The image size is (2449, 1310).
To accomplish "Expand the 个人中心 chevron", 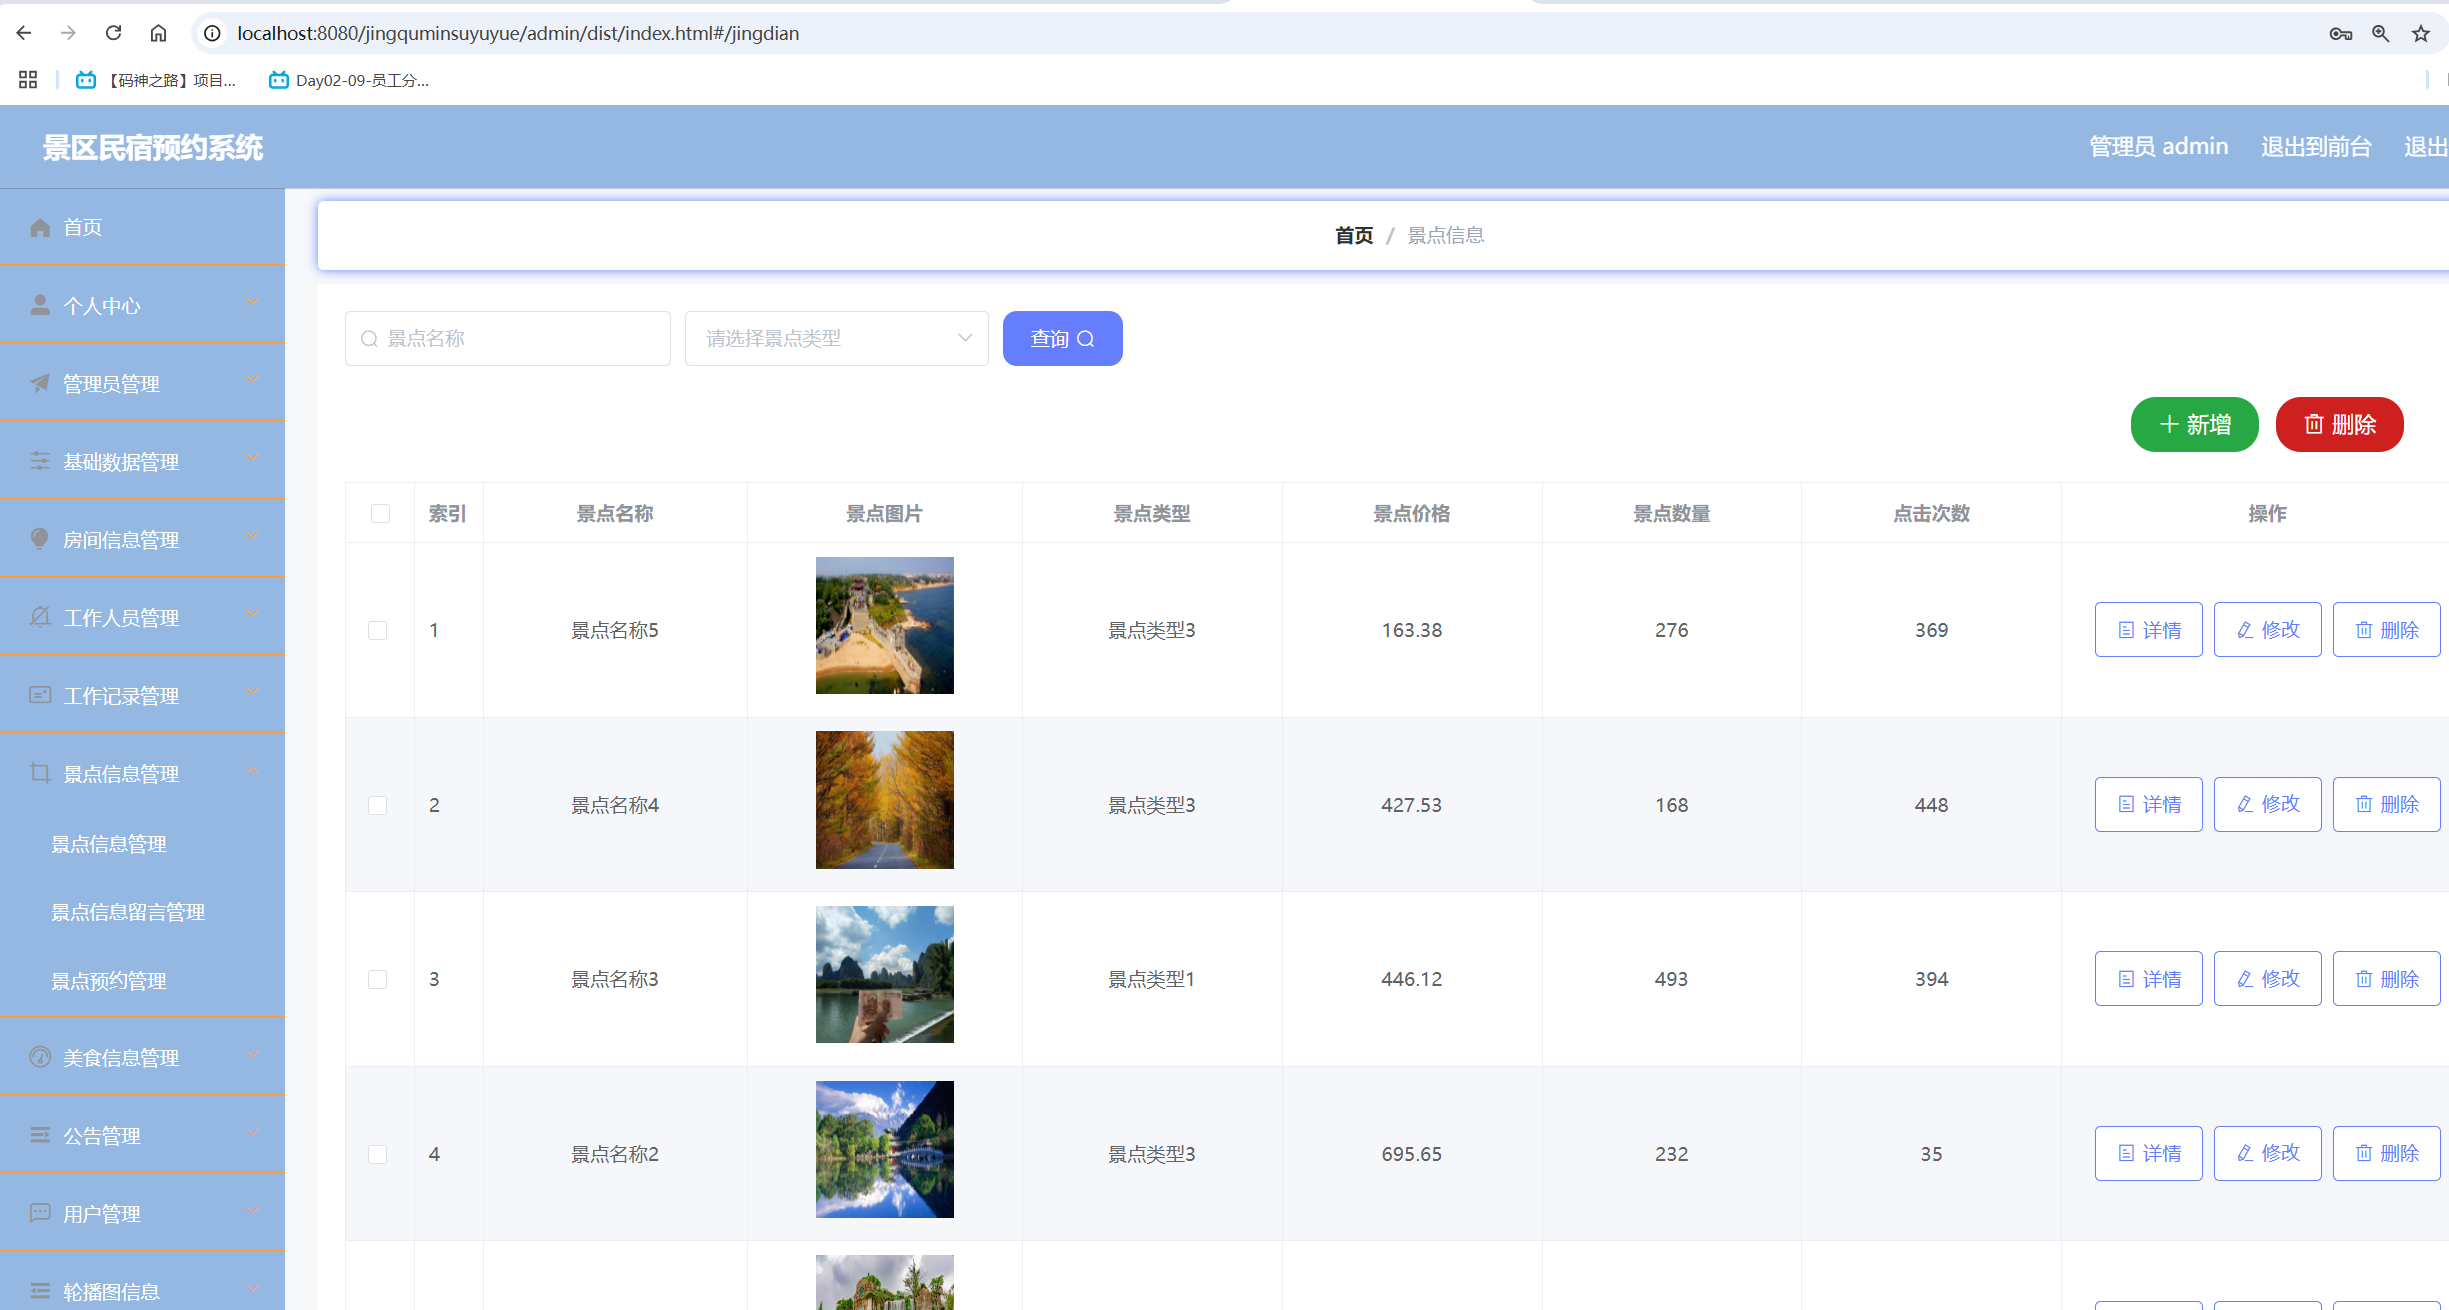I will [252, 302].
